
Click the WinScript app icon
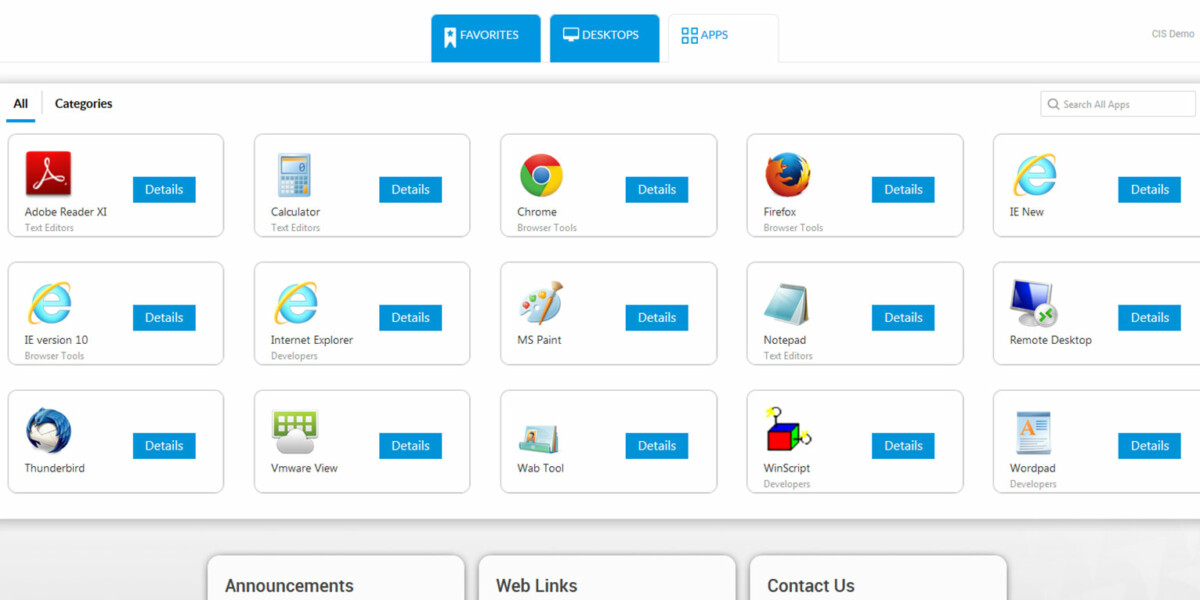(788, 430)
